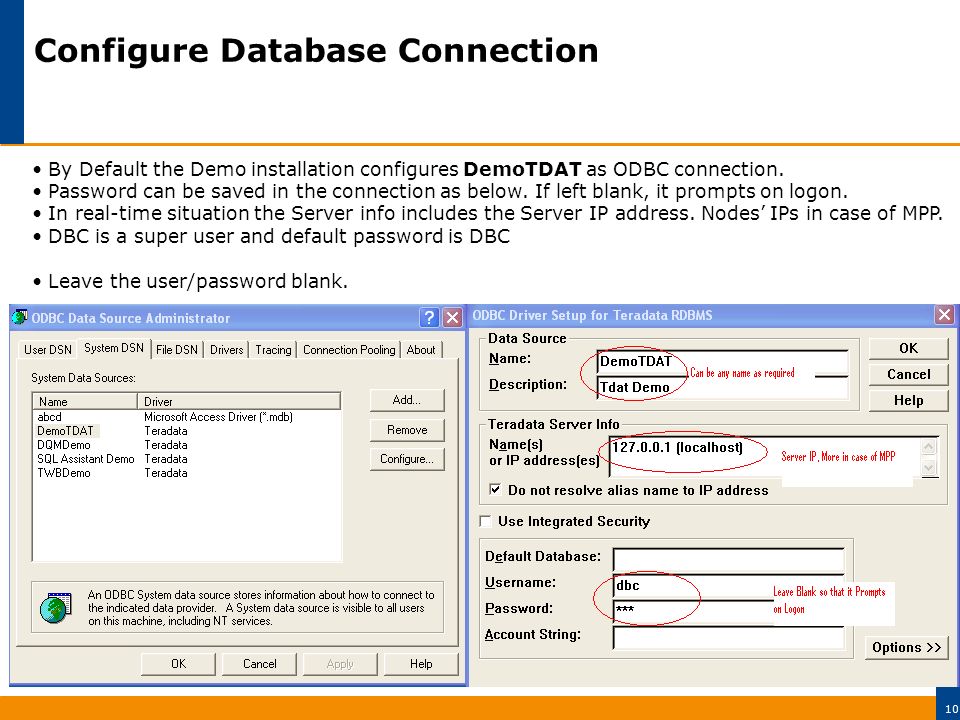Switch to the File DSN tab
The width and height of the screenshot is (960, 720).
pyautogui.click(x=177, y=350)
